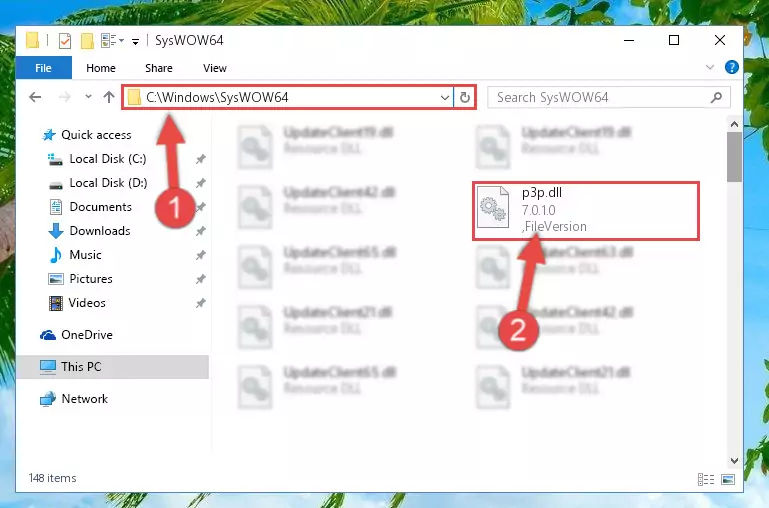Switch to details view in status bar
This screenshot has height=508, width=769.
coord(706,479)
